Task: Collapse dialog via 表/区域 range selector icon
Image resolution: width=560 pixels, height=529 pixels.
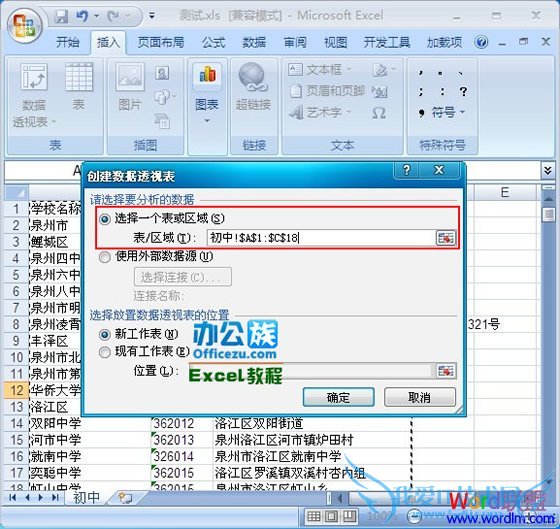Action: [446, 238]
